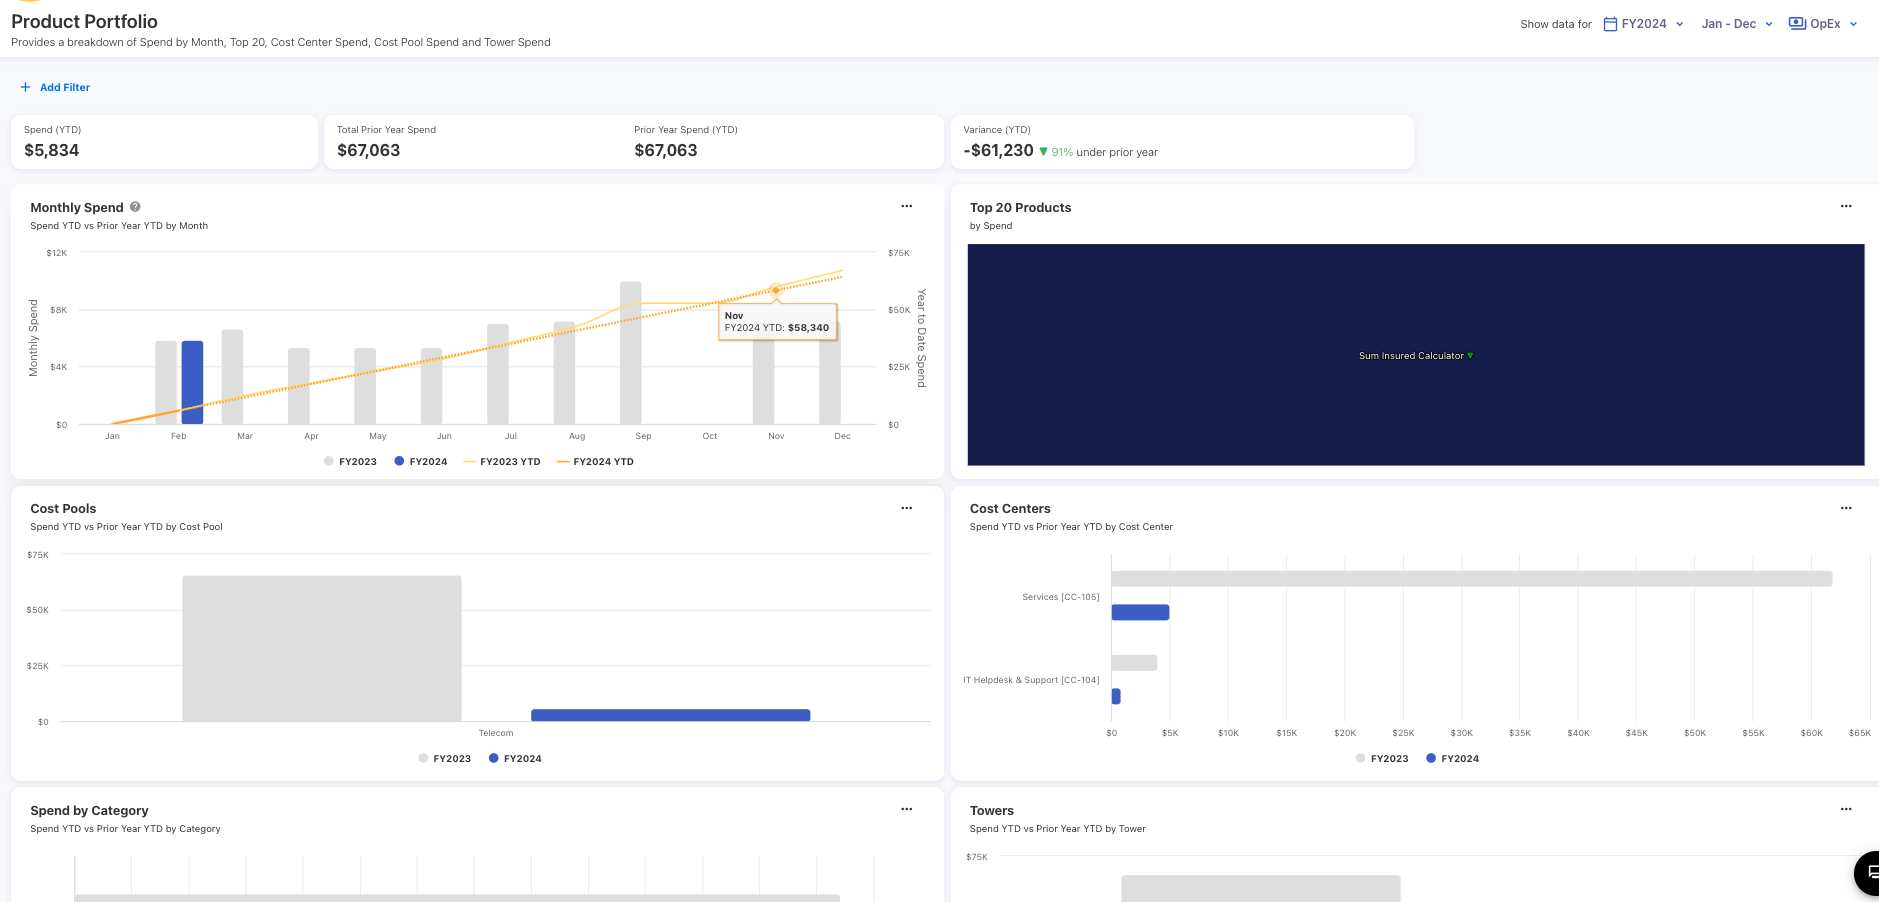Open Monthly Spend card options menu
Screen dimensions: 1879x902
906,206
